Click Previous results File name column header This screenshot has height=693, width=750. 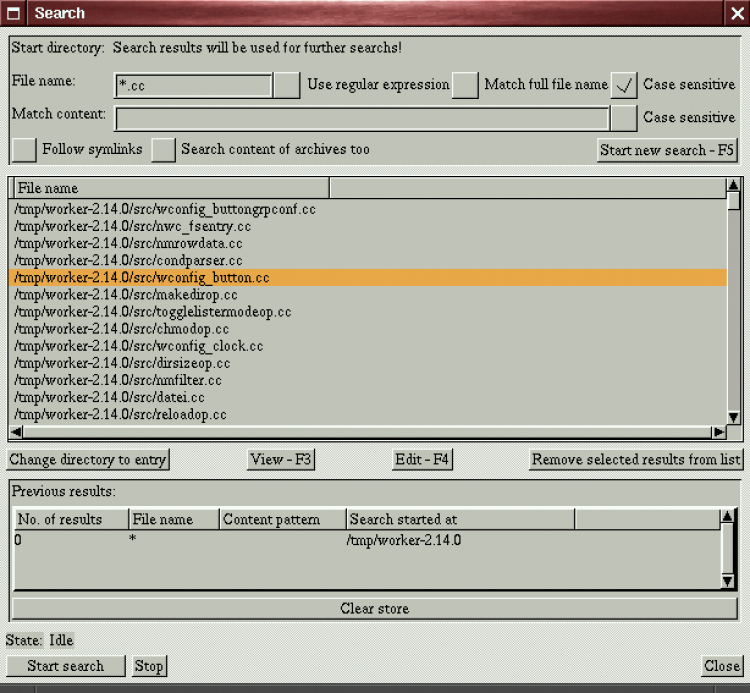[174, 519]
